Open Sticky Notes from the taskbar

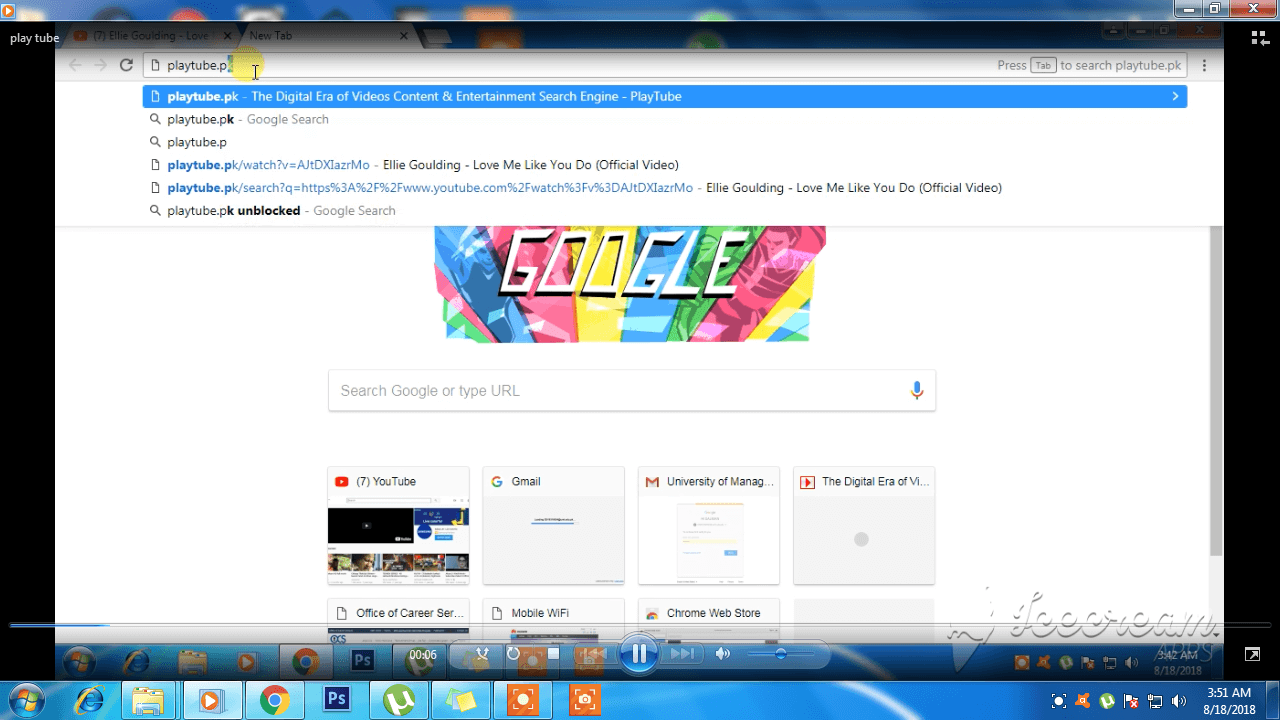tap(461, 700)
